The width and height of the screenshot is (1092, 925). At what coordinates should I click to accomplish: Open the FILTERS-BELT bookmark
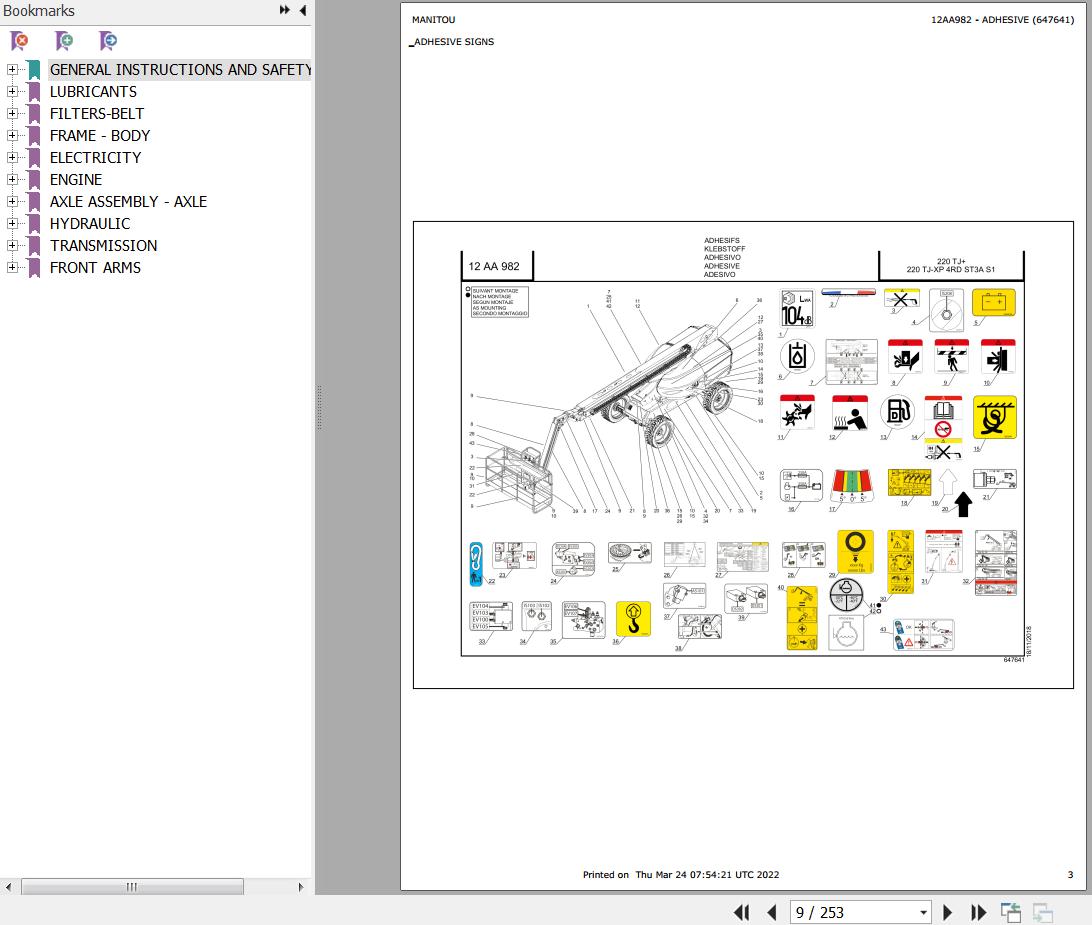97,114
